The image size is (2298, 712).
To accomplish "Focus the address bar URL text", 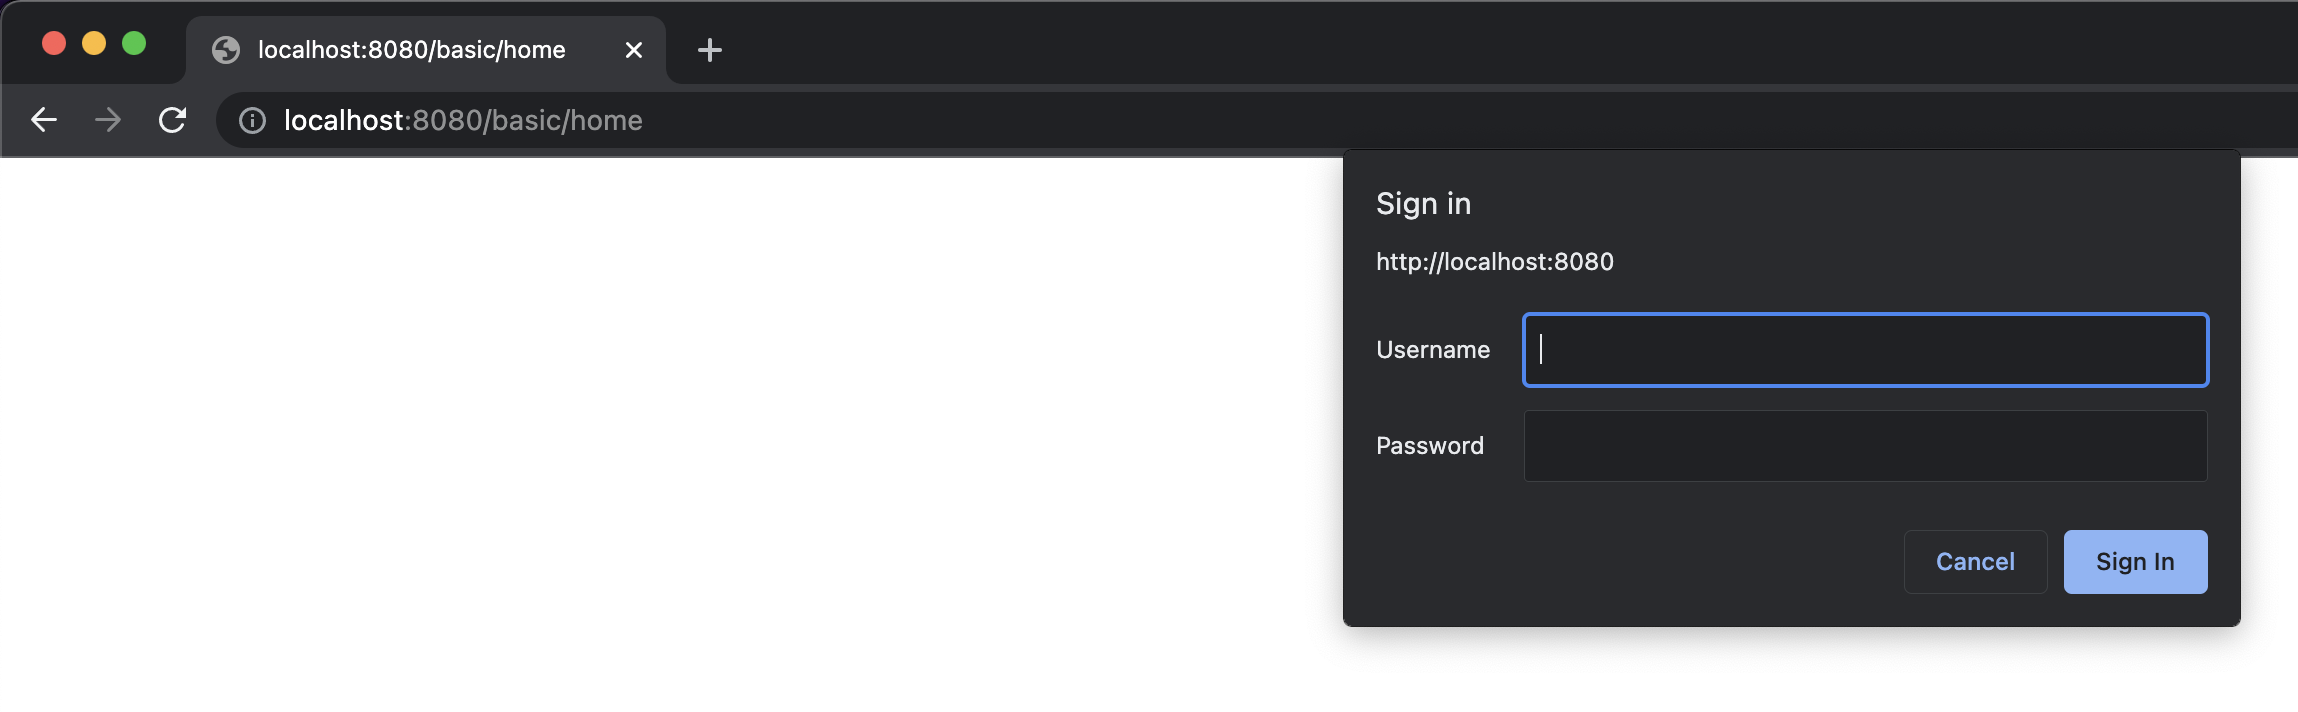I will (x=463, y=121).
